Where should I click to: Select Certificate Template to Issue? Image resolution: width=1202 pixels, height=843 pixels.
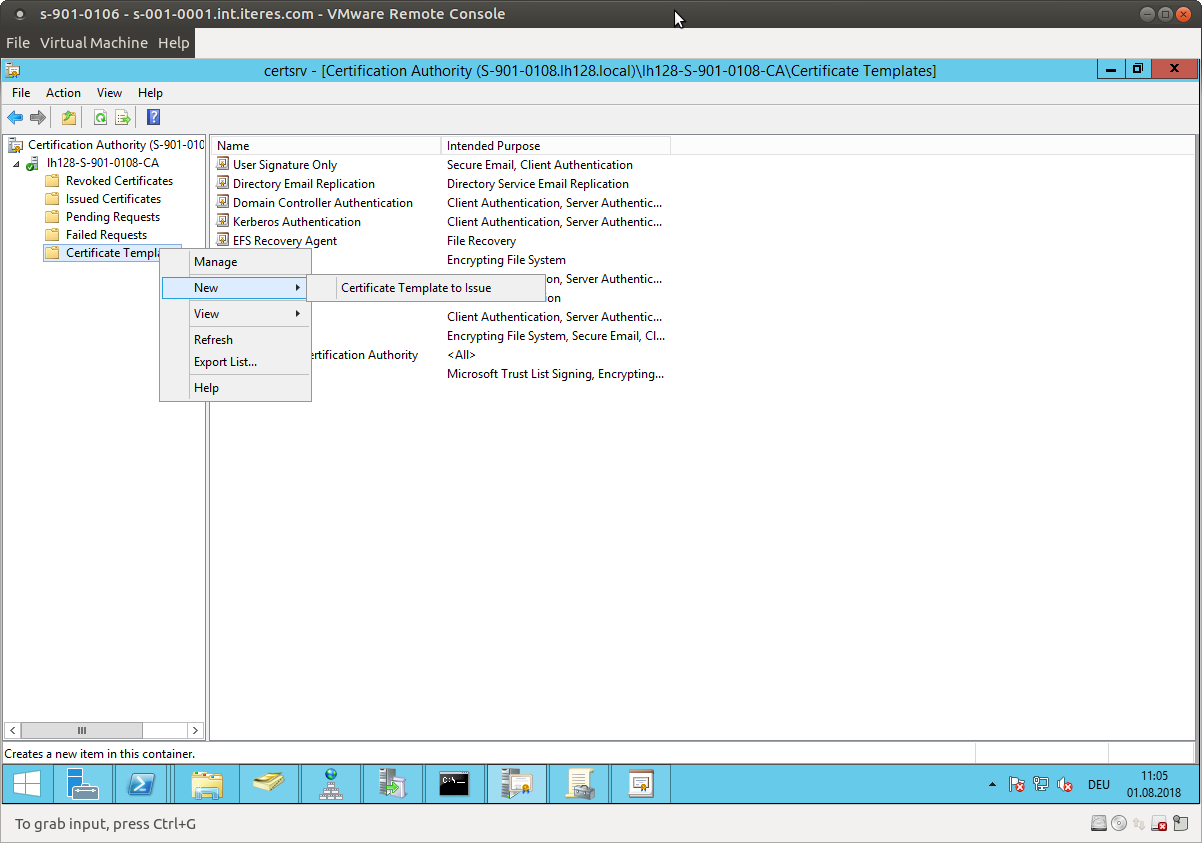pos(416,288)
